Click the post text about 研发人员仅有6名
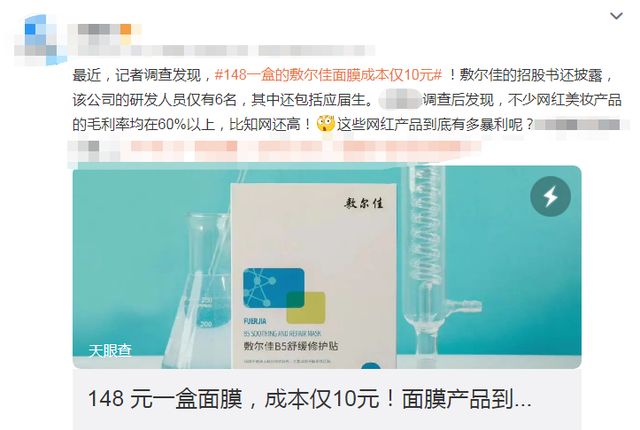Image resolution: width=640 pixels, height=430 pixels. coord(155,100)
